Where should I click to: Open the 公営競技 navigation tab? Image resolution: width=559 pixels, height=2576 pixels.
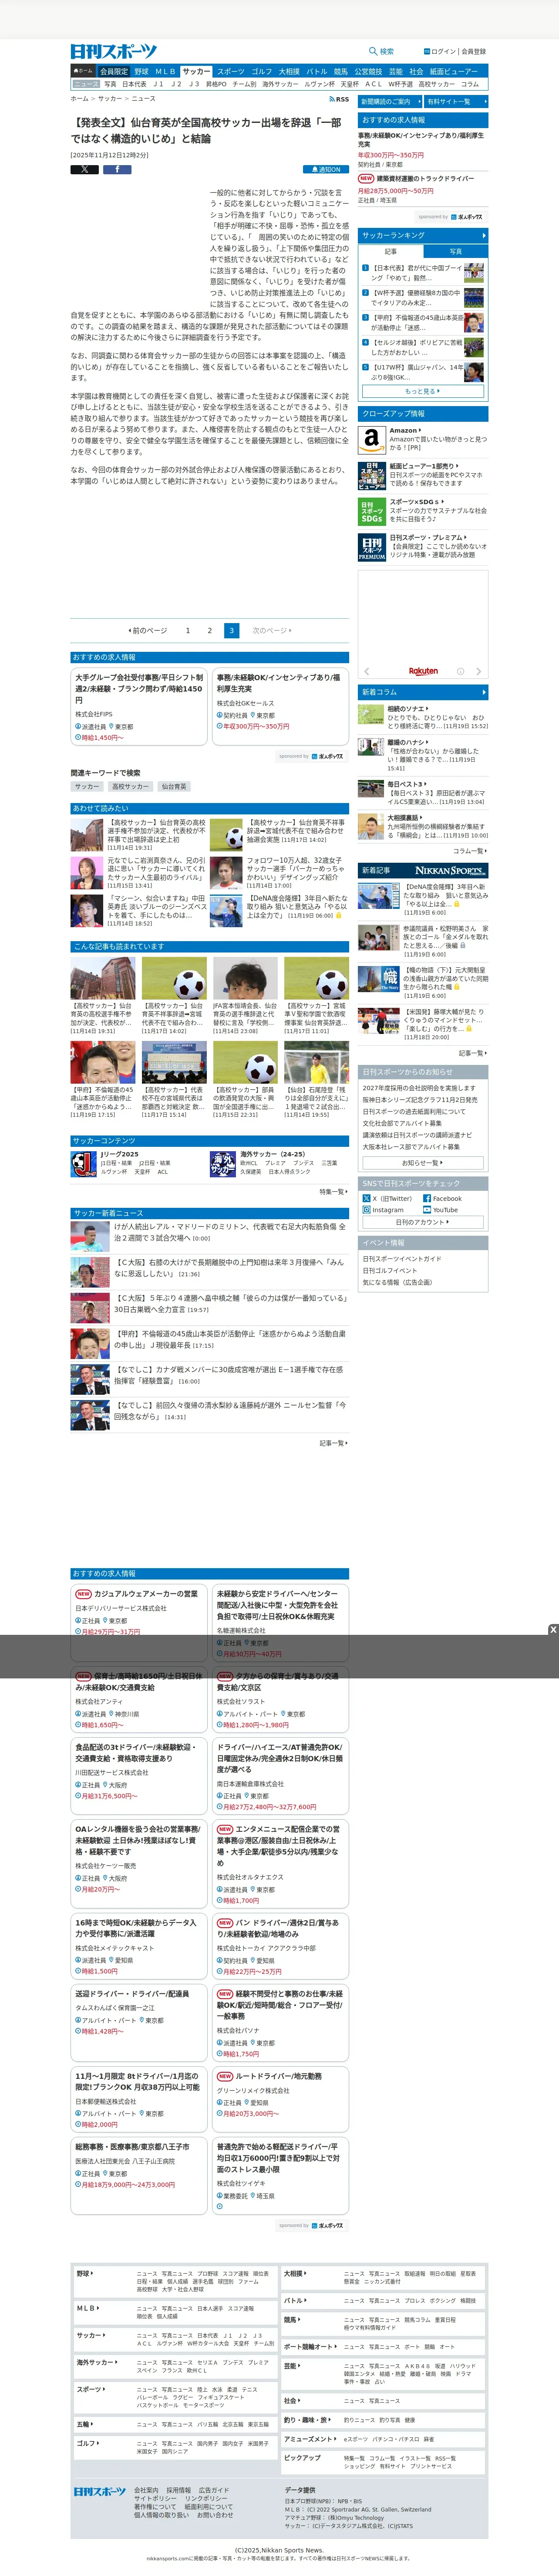coord(368,71)
